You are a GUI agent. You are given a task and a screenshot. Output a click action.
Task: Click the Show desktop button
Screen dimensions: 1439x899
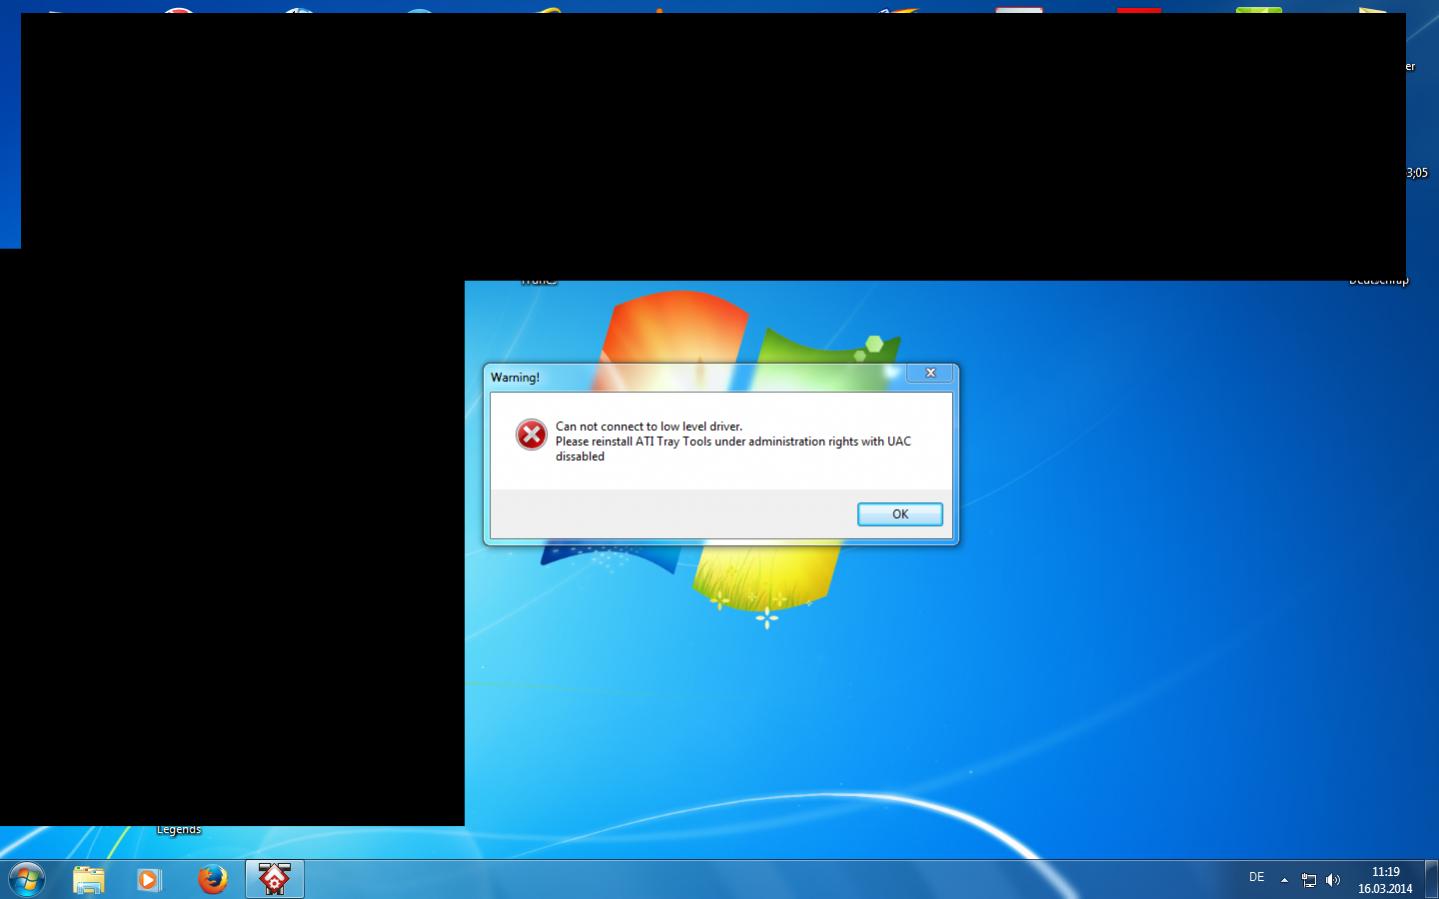(x=1431, y=879)
